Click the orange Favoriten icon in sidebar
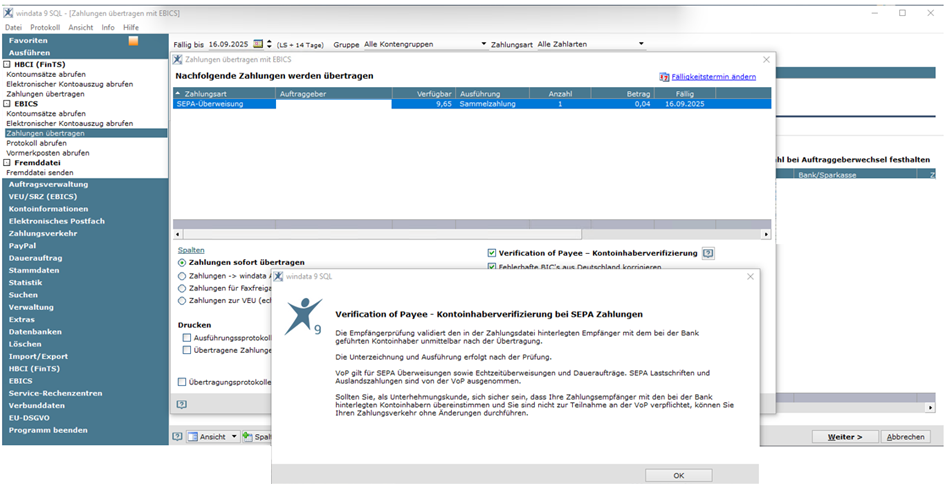The height and width of the screenshot is (484, 945). (x=133, y=40)
